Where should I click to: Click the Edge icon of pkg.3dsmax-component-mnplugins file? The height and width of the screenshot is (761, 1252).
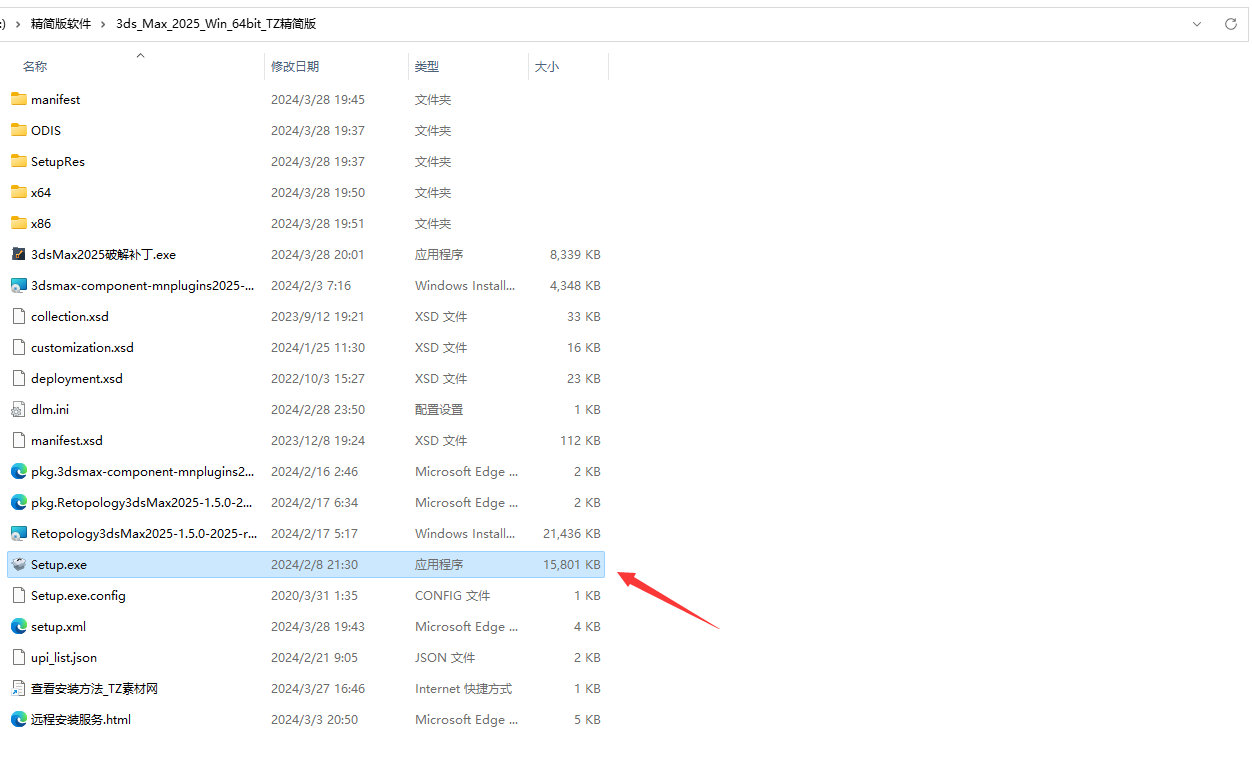click(18, 471)
